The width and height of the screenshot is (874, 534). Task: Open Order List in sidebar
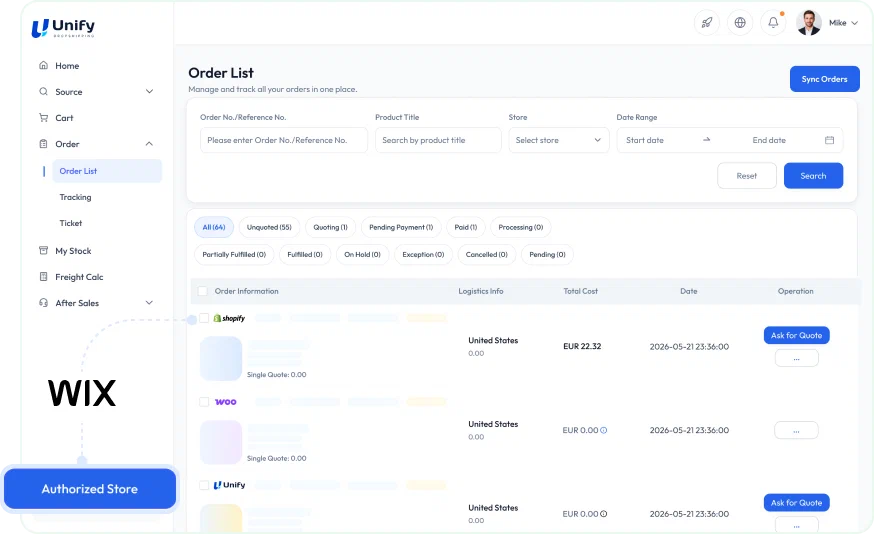107,171
